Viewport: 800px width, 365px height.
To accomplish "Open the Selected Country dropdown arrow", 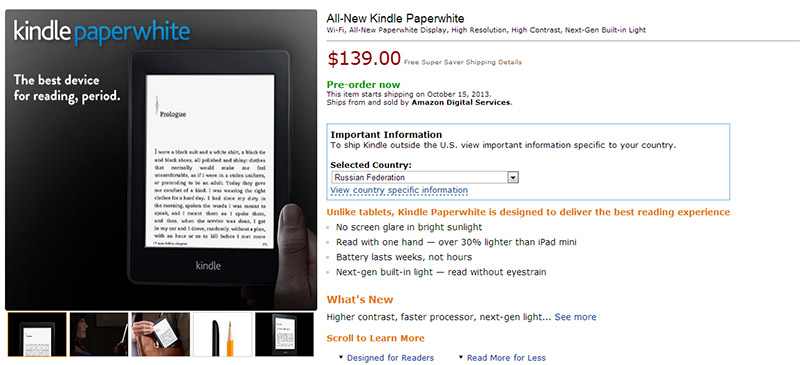I will point(513,177).
